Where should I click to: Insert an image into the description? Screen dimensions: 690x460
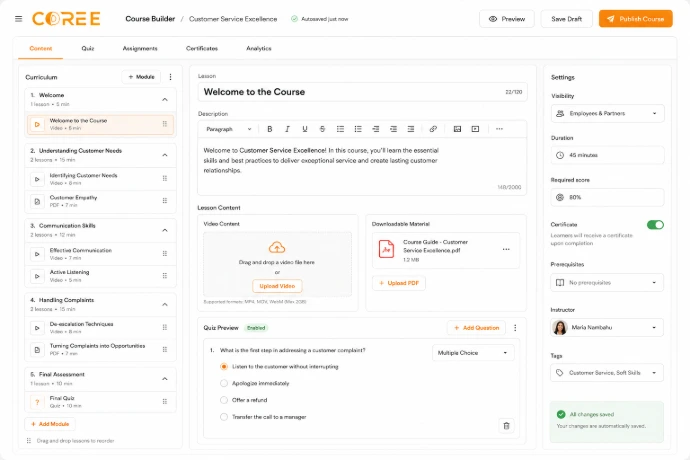click(457, 129)
